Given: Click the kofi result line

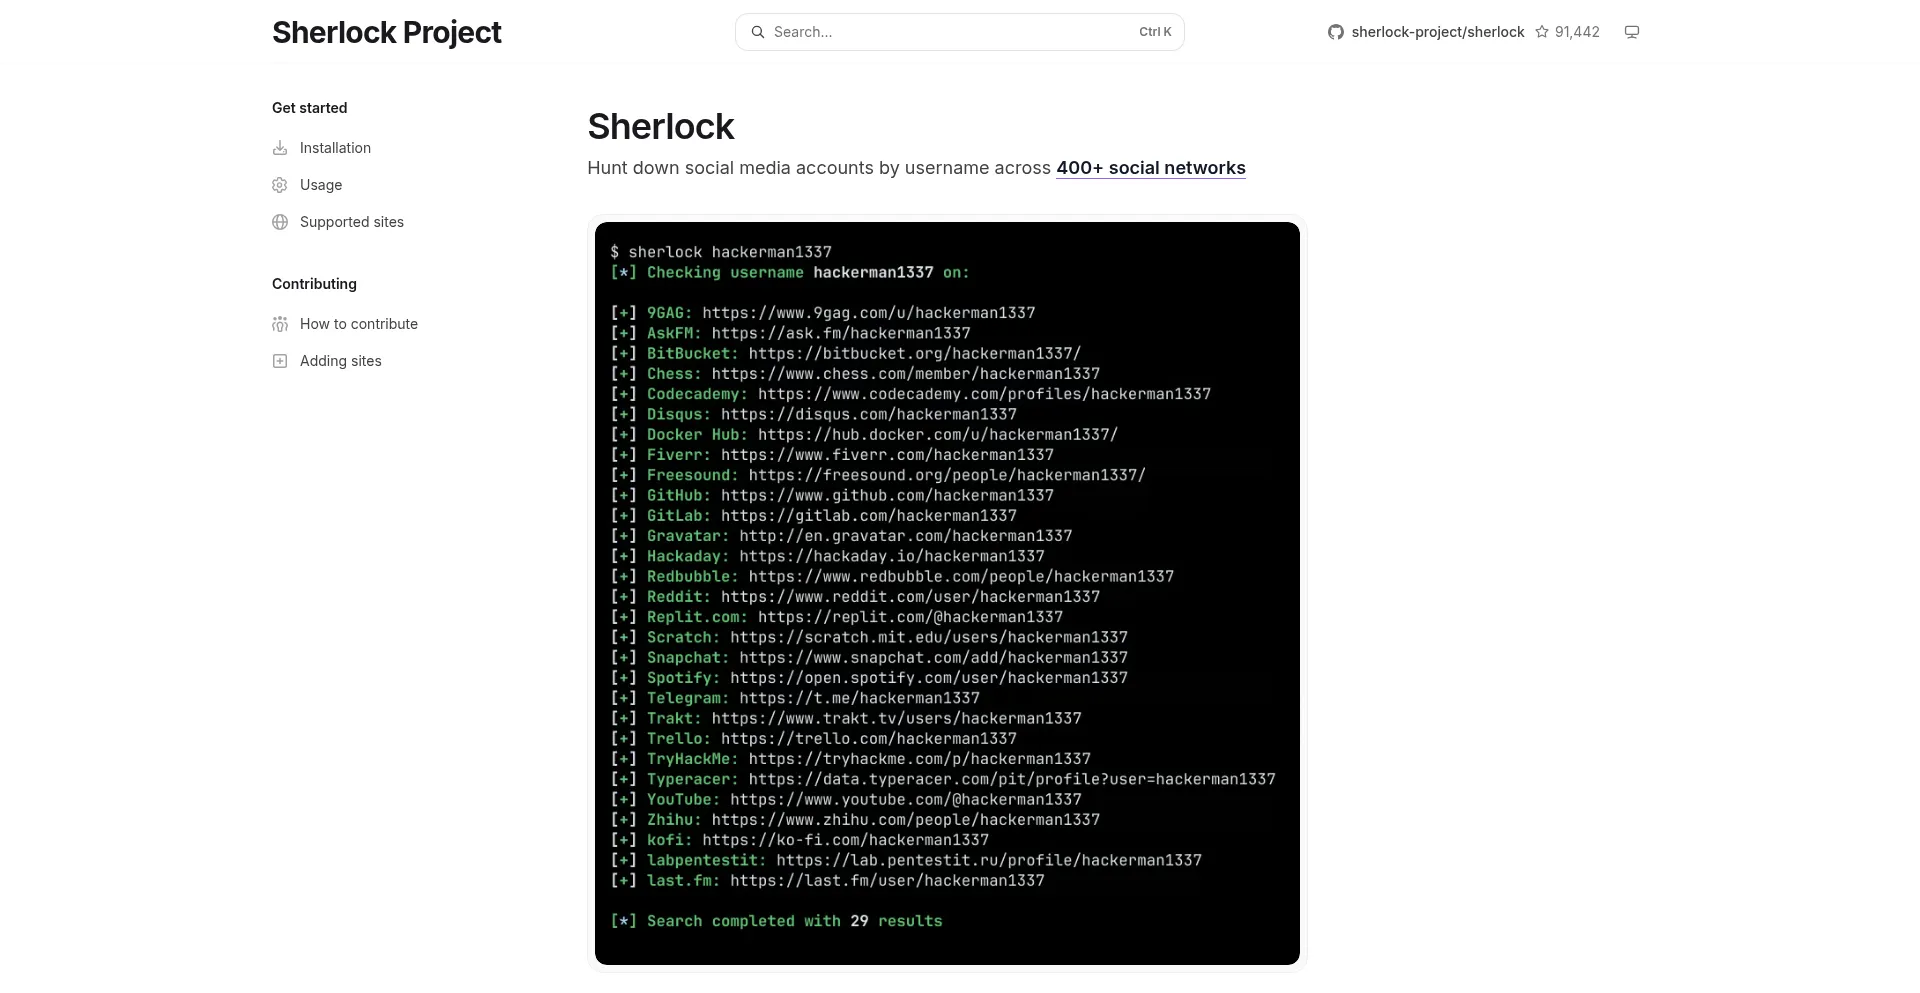Looking at the screenshot, I should point(800,840).
